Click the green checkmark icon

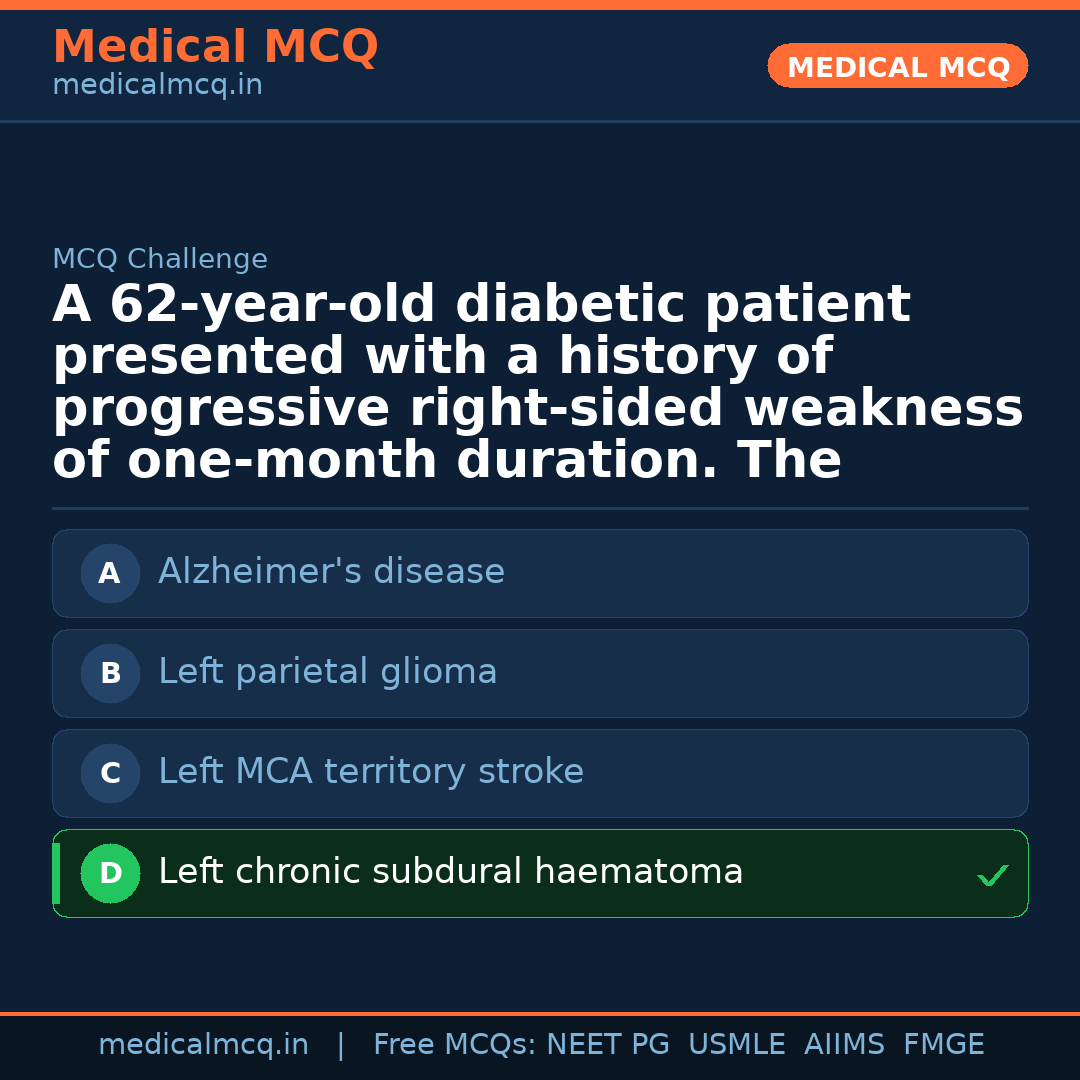pos(992,876)
